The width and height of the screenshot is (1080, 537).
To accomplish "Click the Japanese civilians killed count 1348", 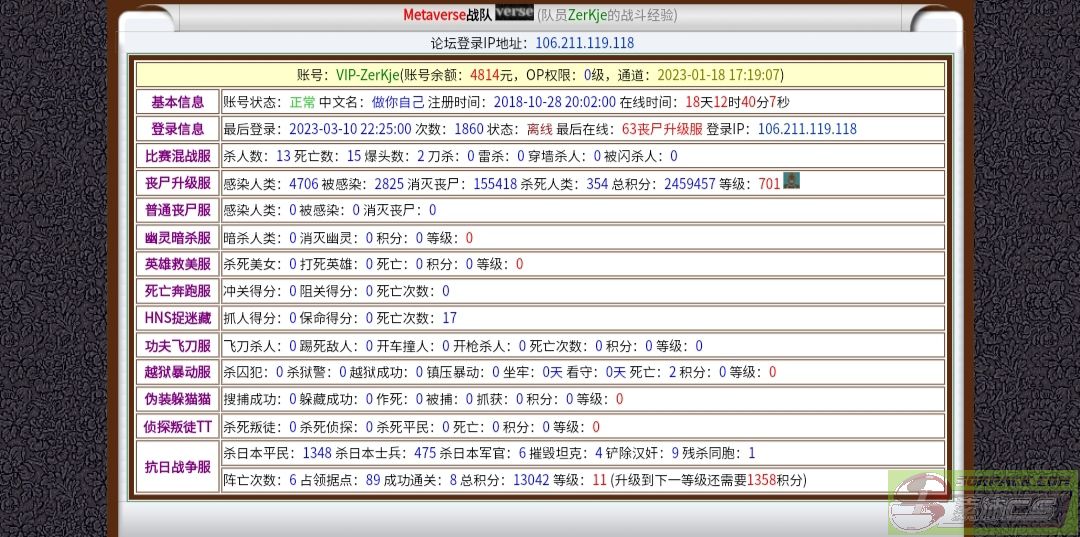I will (x=317, y=454).
